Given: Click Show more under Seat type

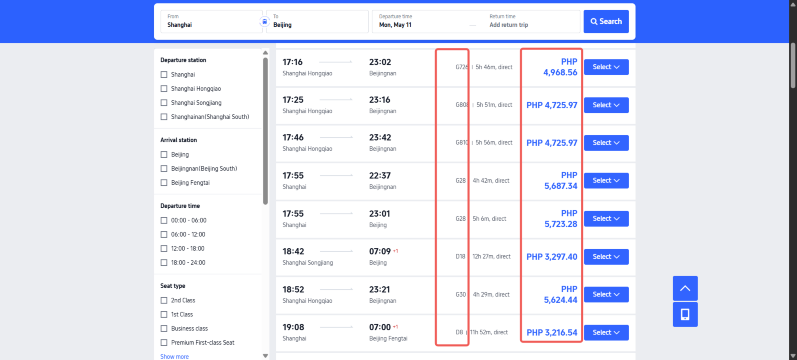Looking at the screenshot, I should 174,356.
